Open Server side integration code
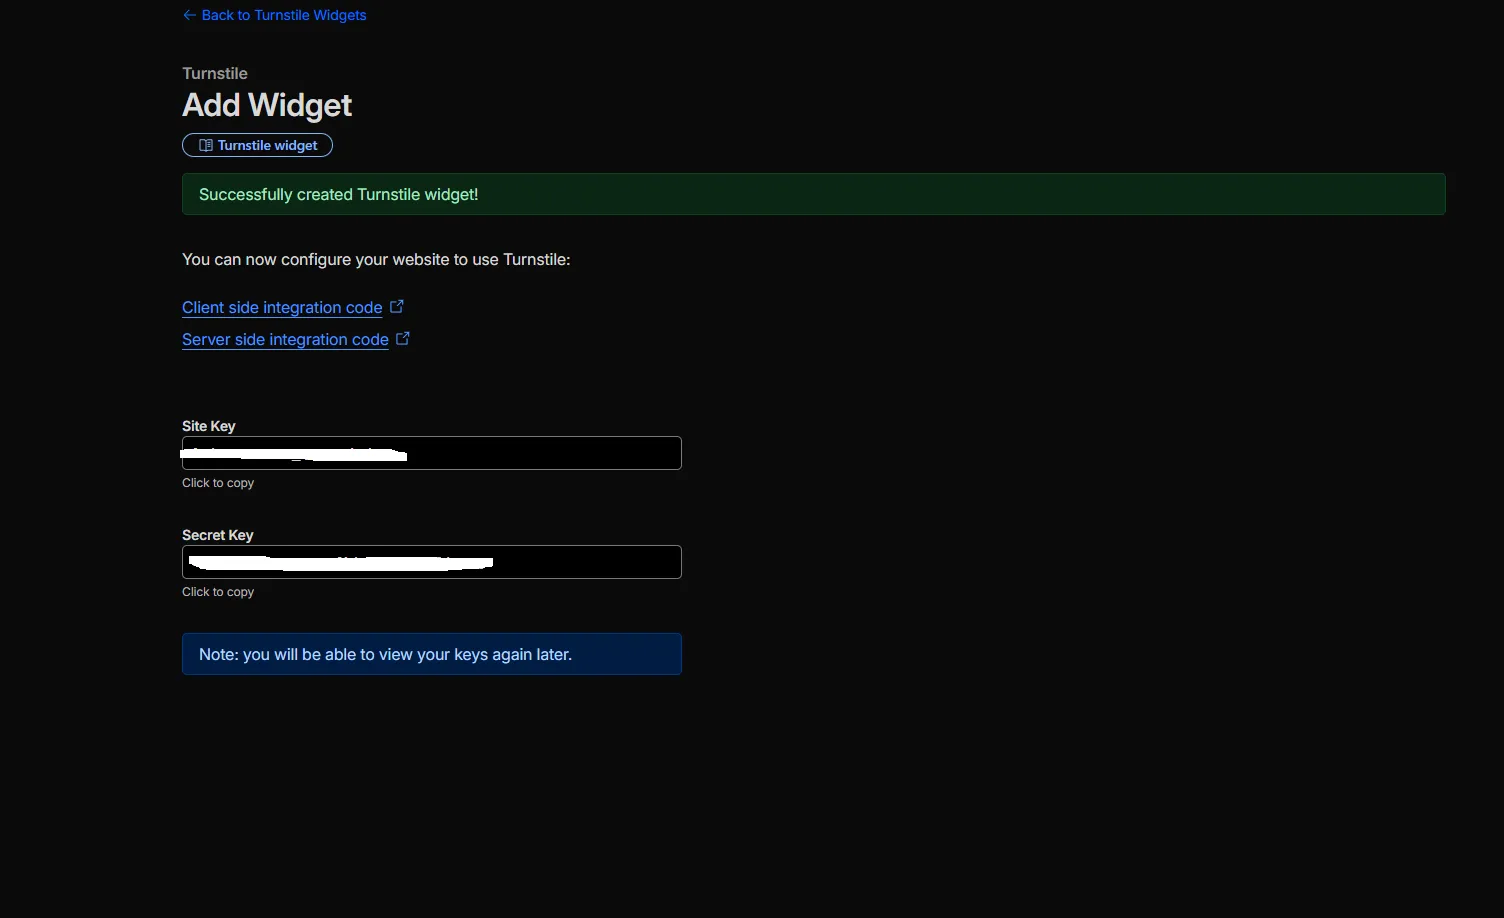 pos(284,339)
